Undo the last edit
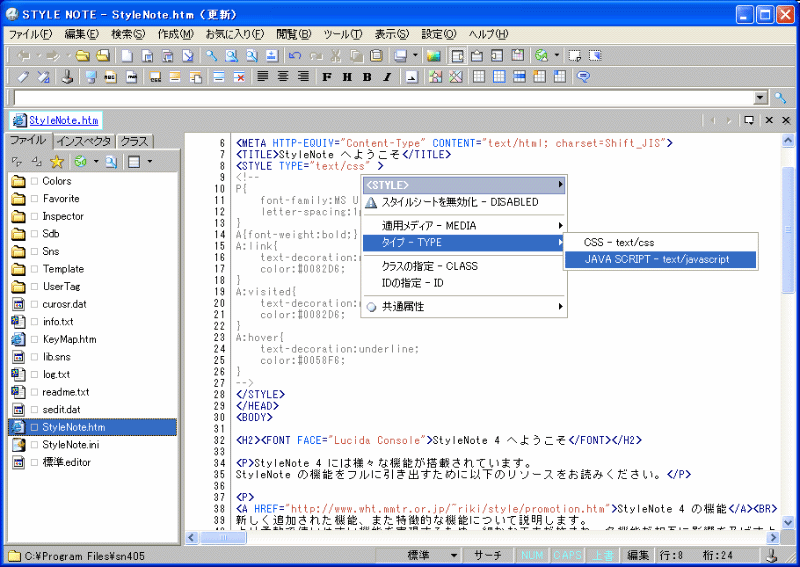 click(294, 56)
